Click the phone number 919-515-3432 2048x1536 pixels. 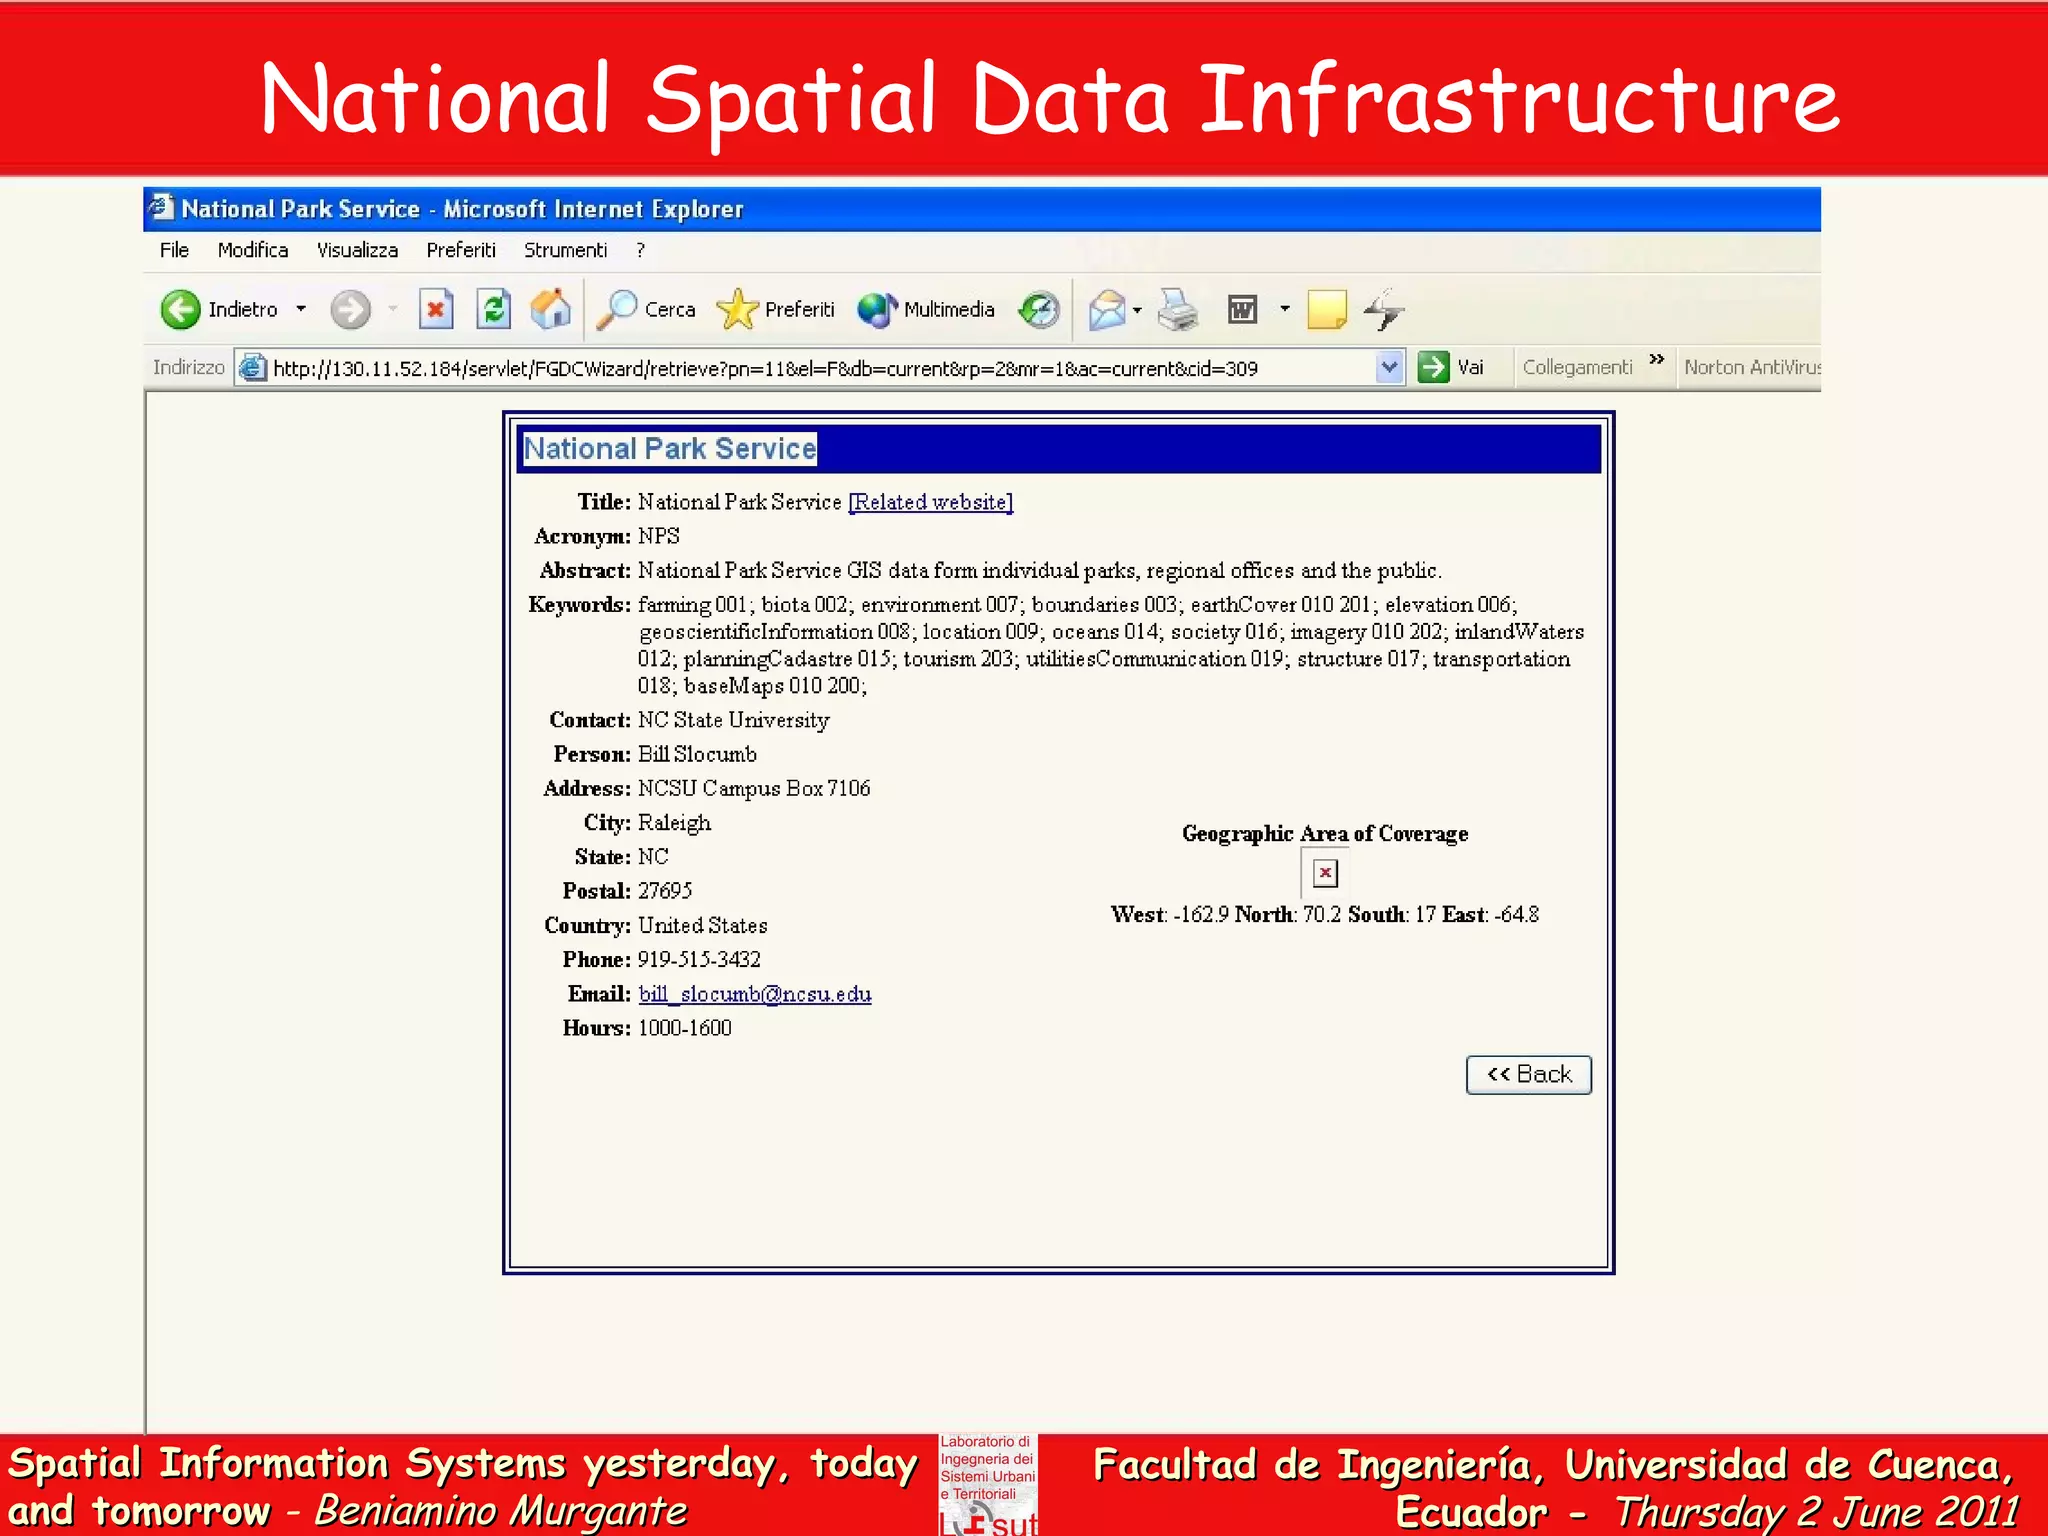click(x=699, y=960)
